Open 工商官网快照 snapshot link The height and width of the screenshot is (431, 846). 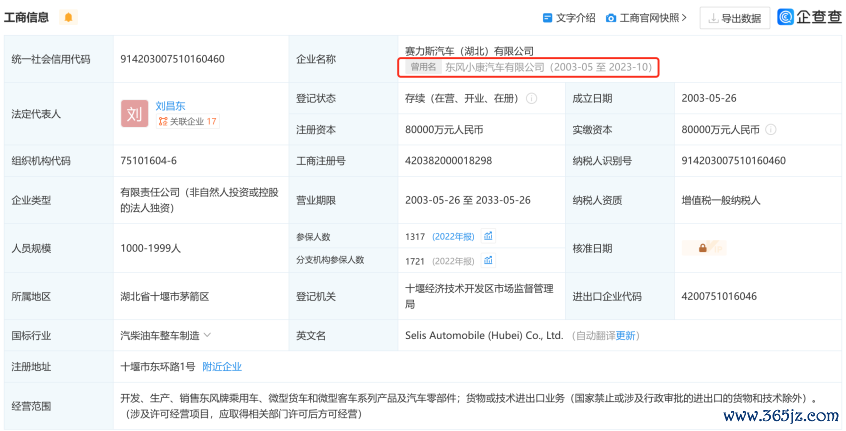649,18
